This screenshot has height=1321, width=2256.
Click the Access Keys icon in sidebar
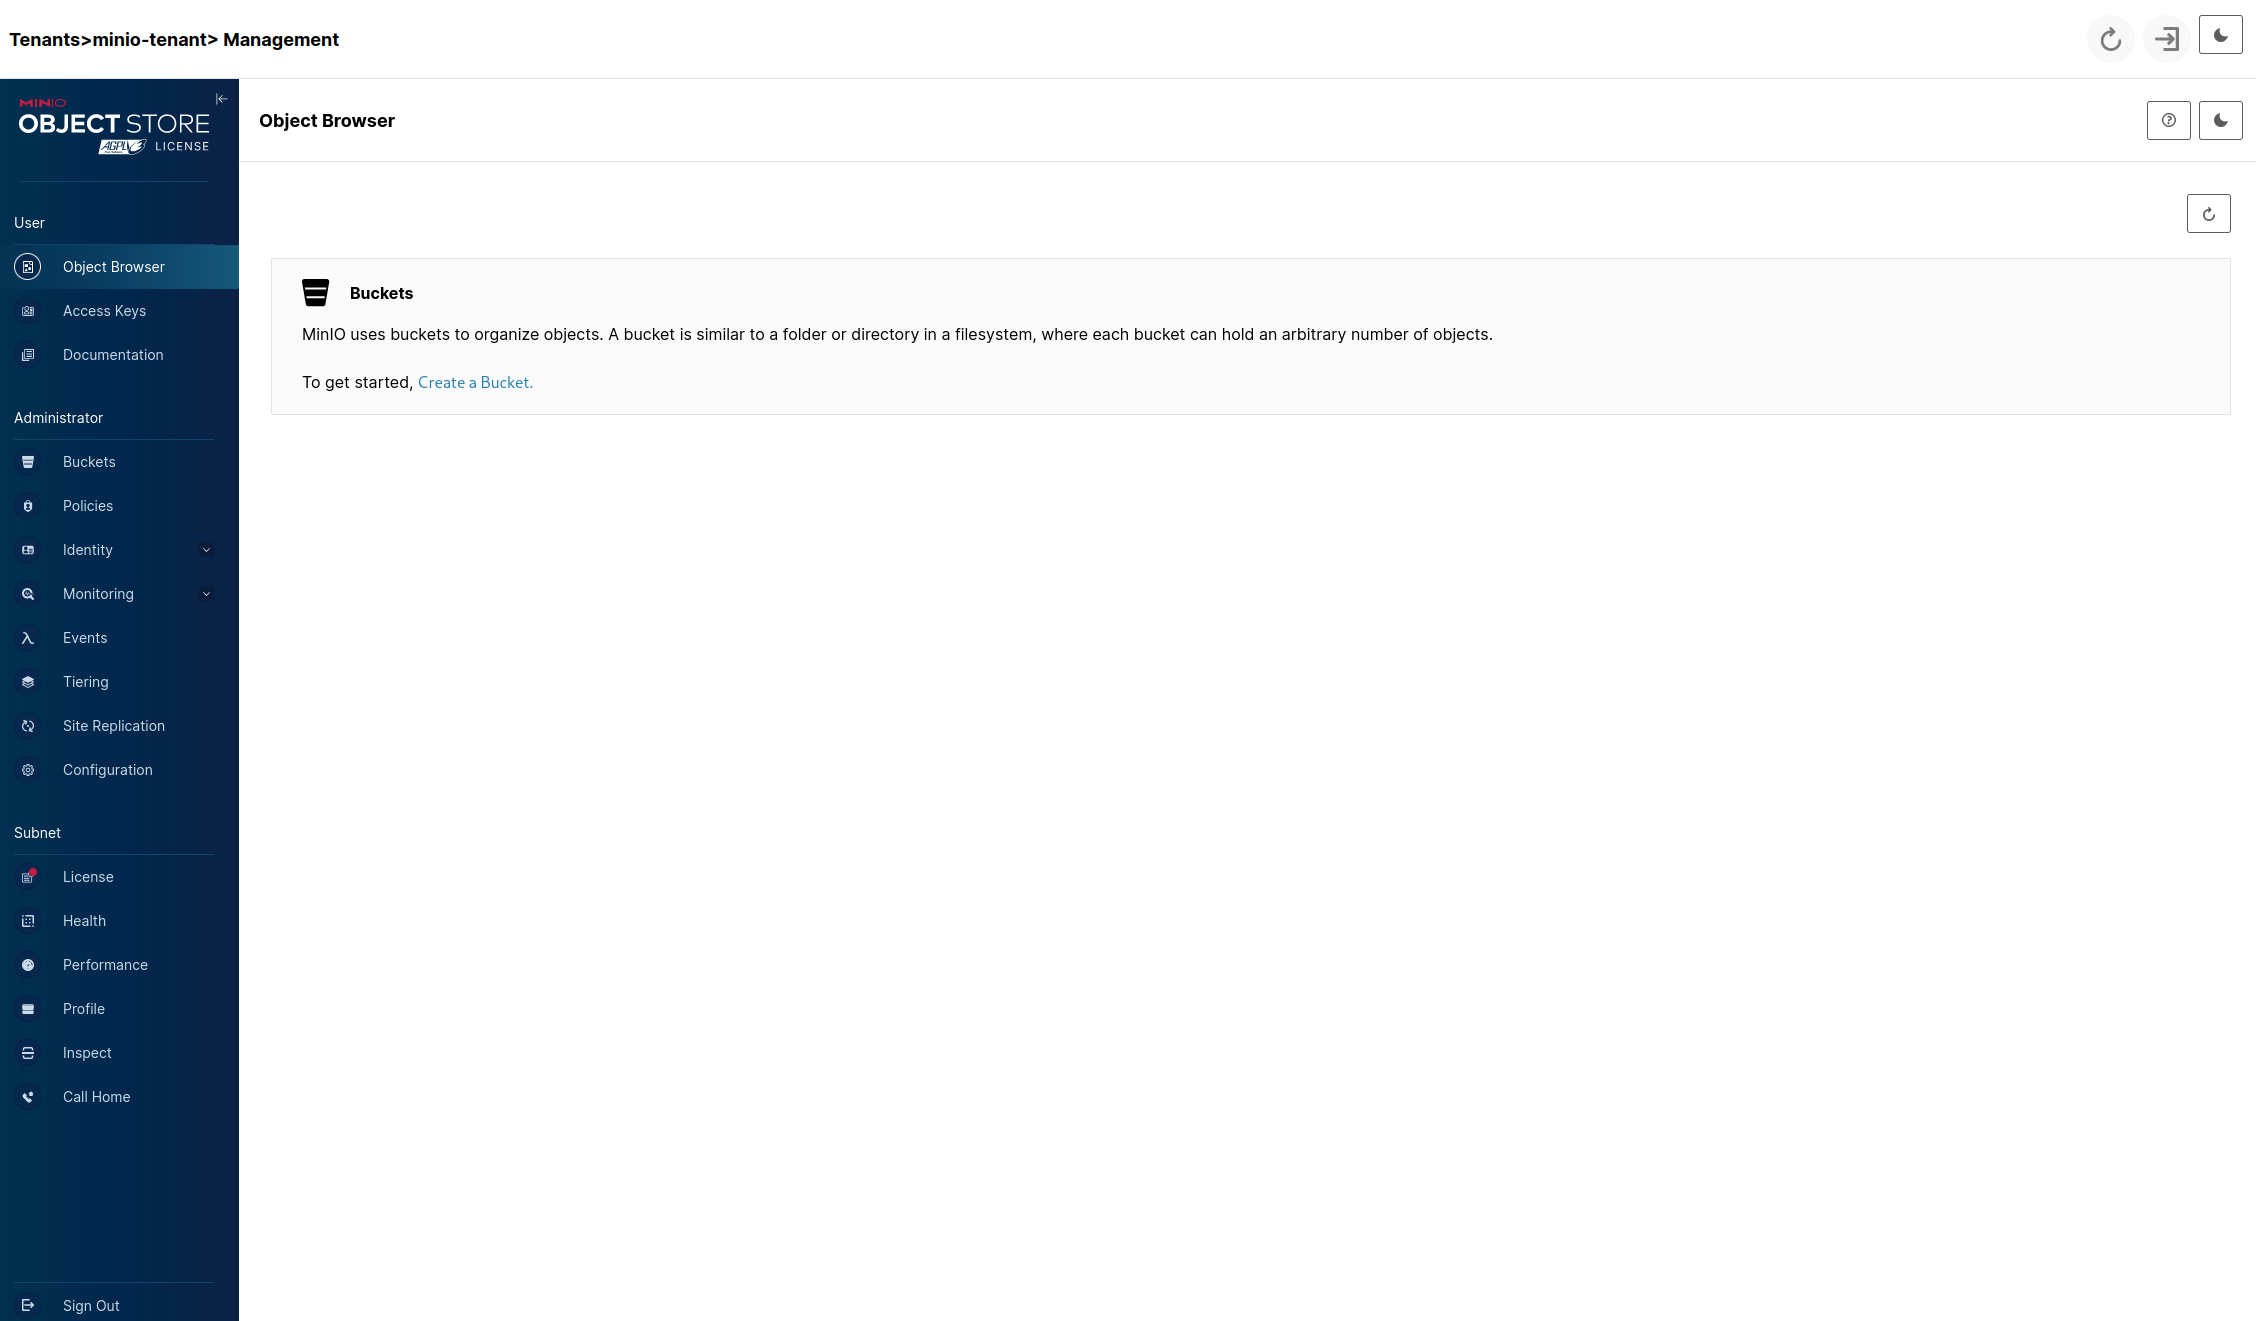click(x=27, y=310)
